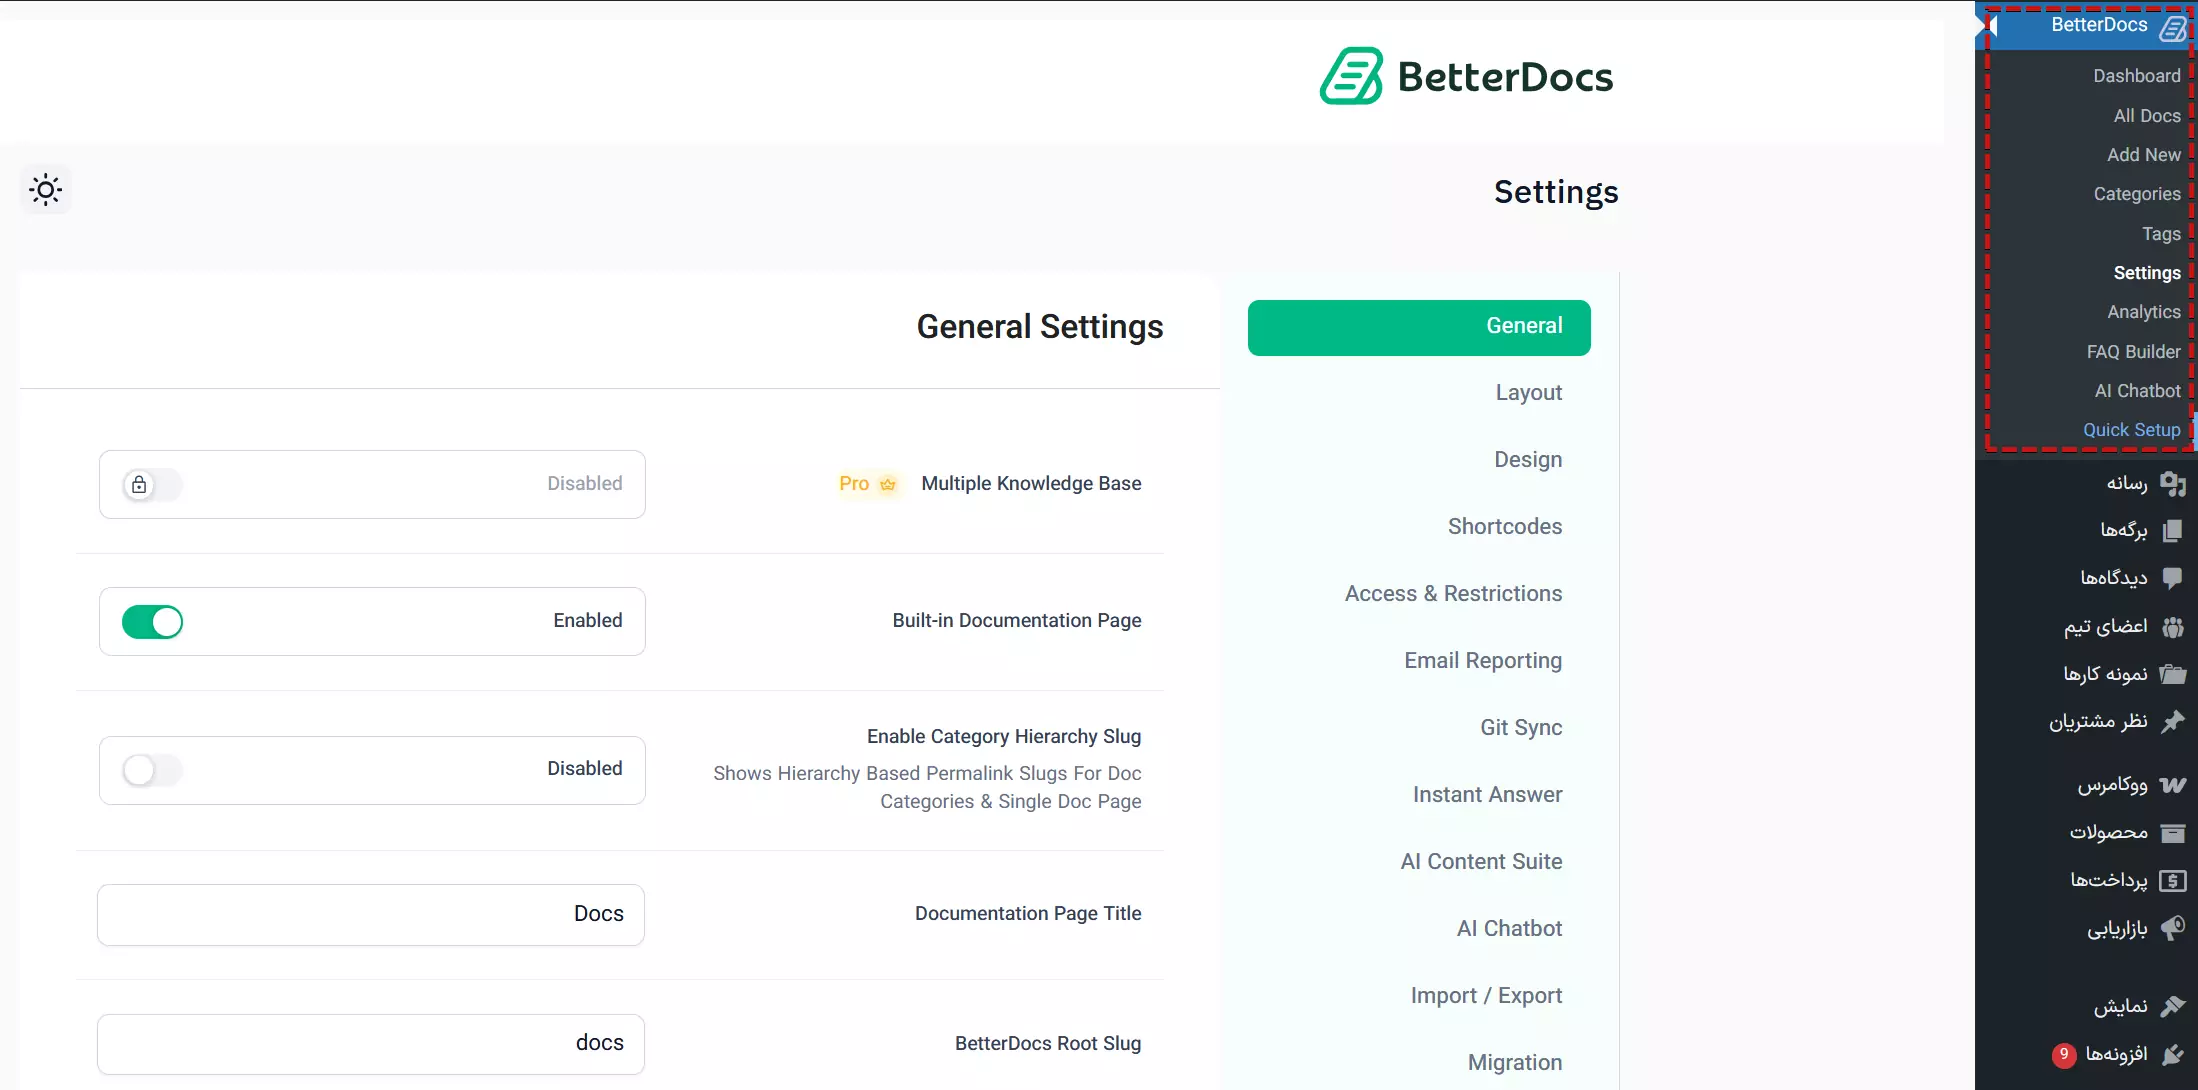Click the Enable Category Hierarchy Slug label

tap(1004, 737)
